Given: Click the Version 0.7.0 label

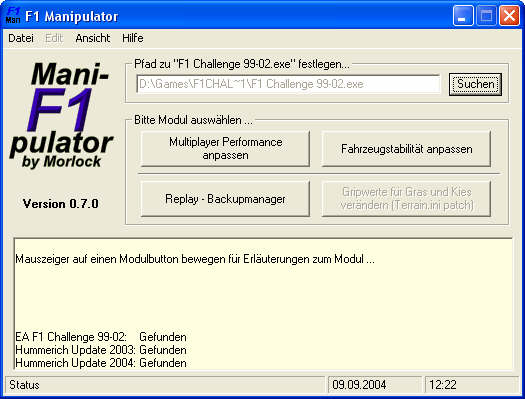Looking at the screenshot, I should [61, 204].
